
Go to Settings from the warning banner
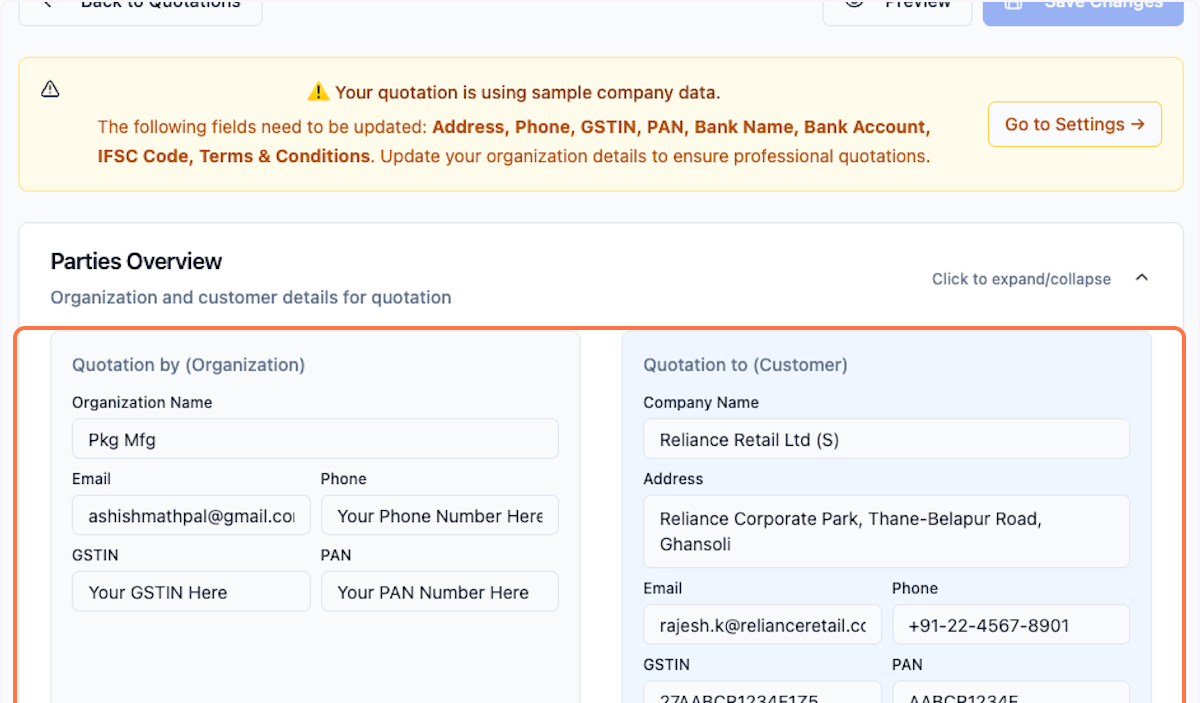[1074, 124]
